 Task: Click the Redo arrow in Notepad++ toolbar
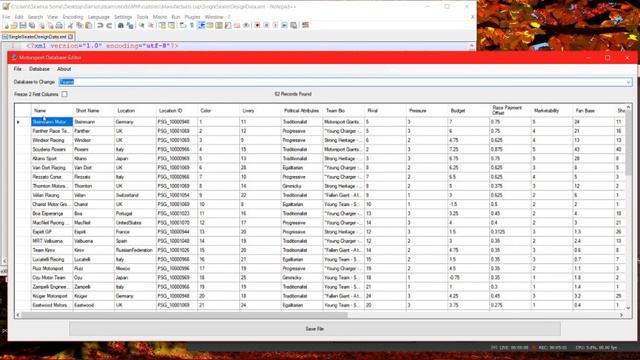[x=109, y=25]
